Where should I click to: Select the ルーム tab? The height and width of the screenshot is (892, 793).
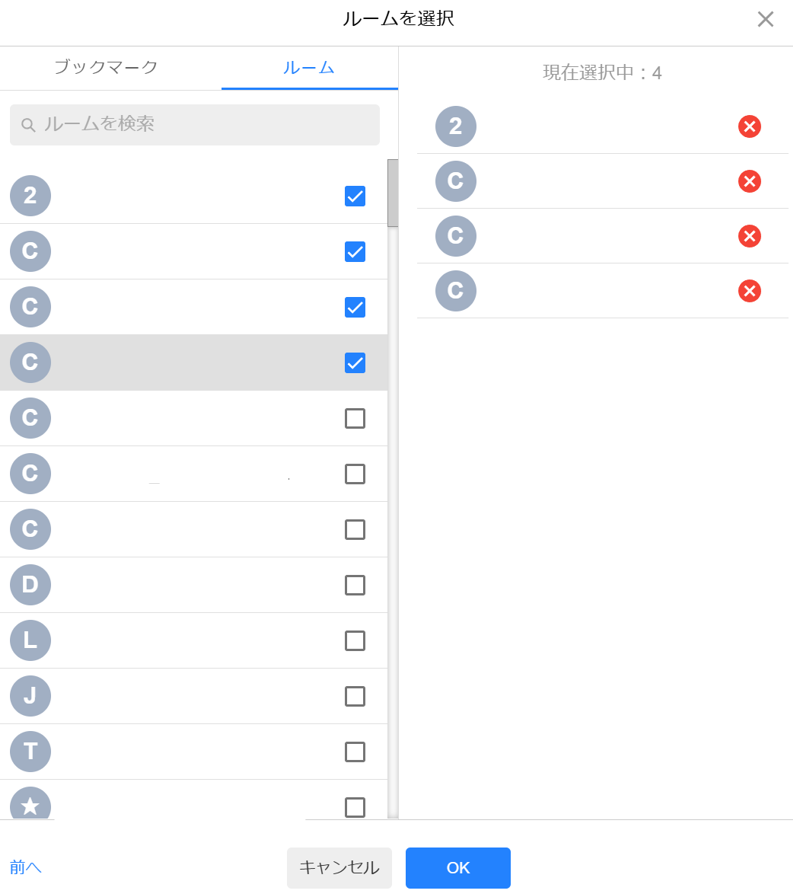[309, 68]
